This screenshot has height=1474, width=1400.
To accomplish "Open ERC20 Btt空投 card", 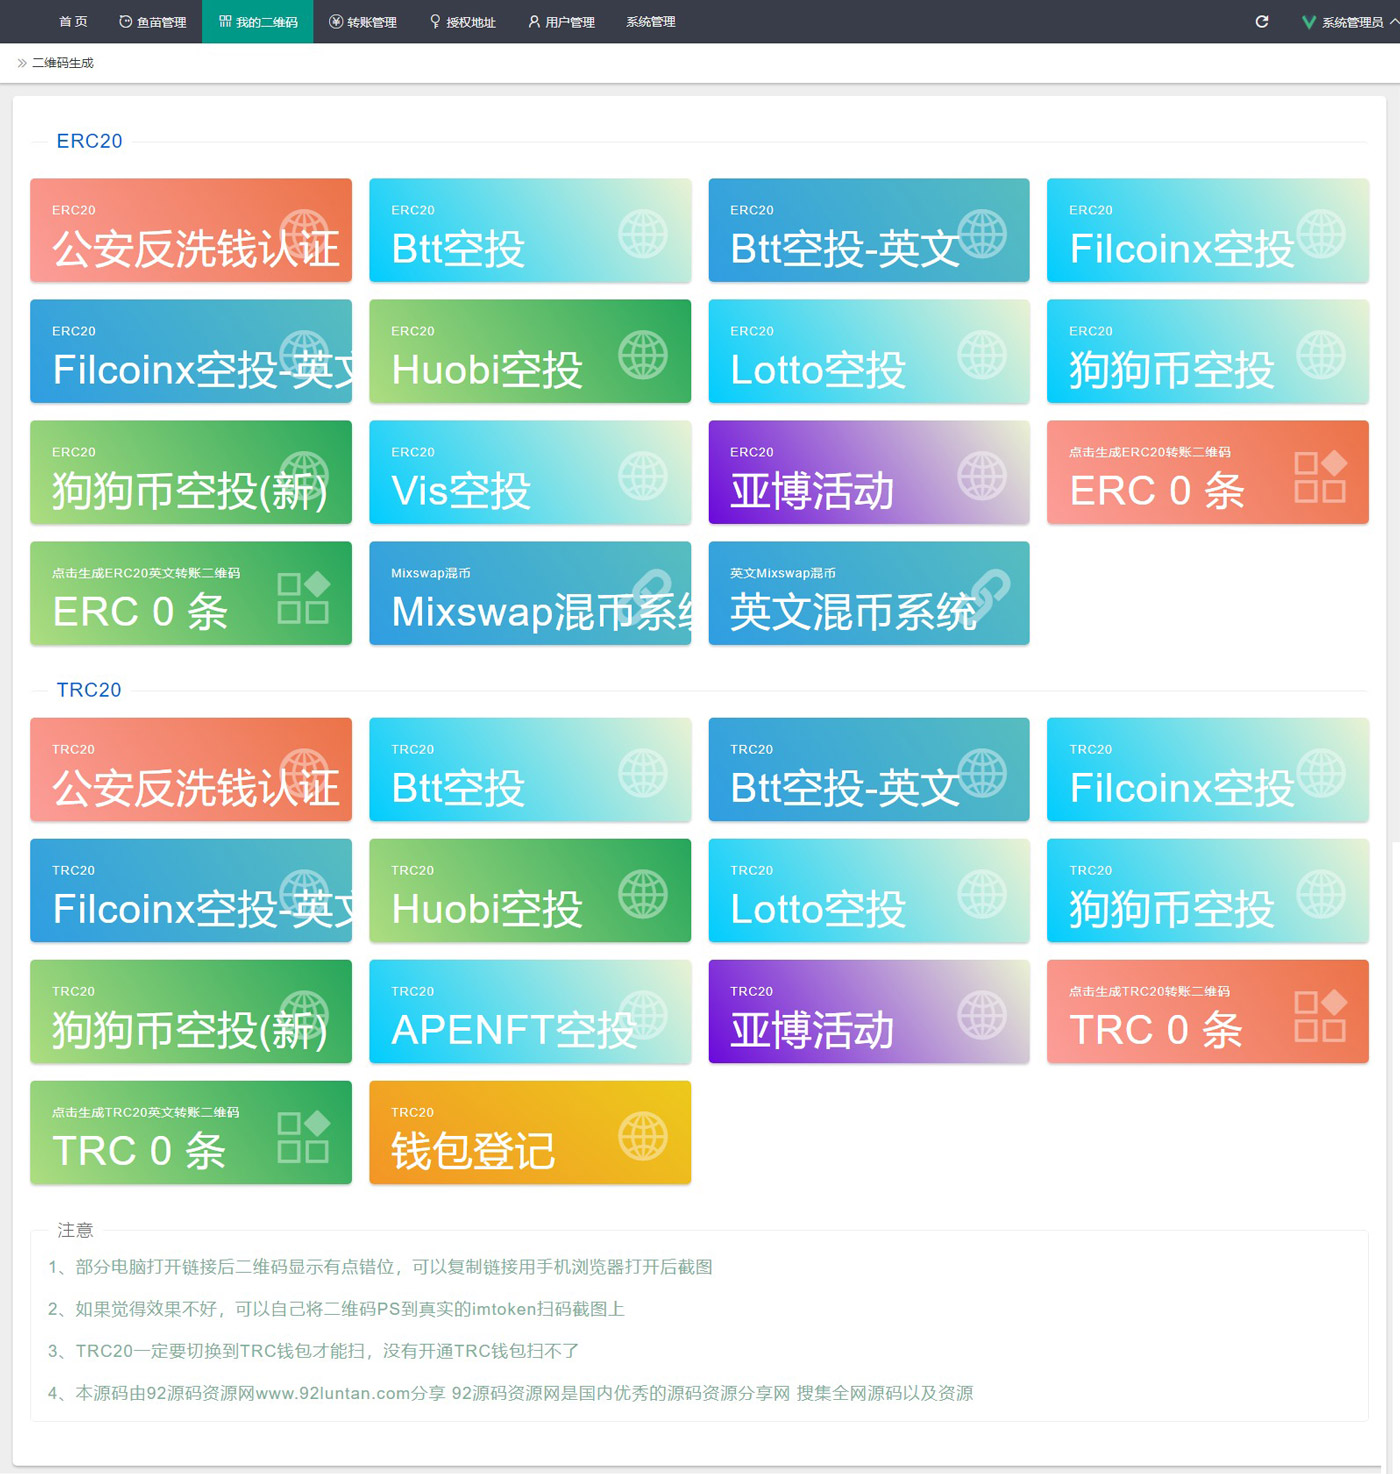I will 530,230.
